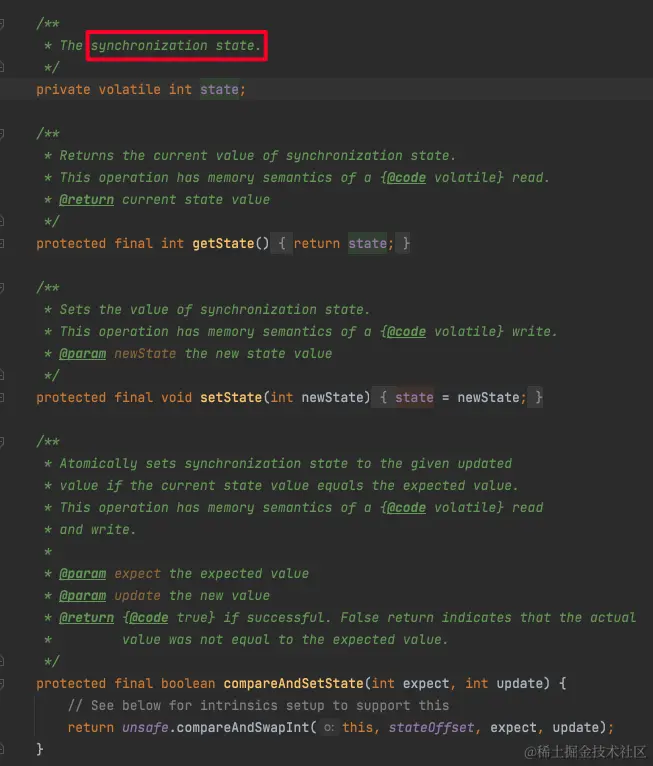The image size is (653, 766).
Task: Fold the javadoc starting above getState
Action: (2, 133)
